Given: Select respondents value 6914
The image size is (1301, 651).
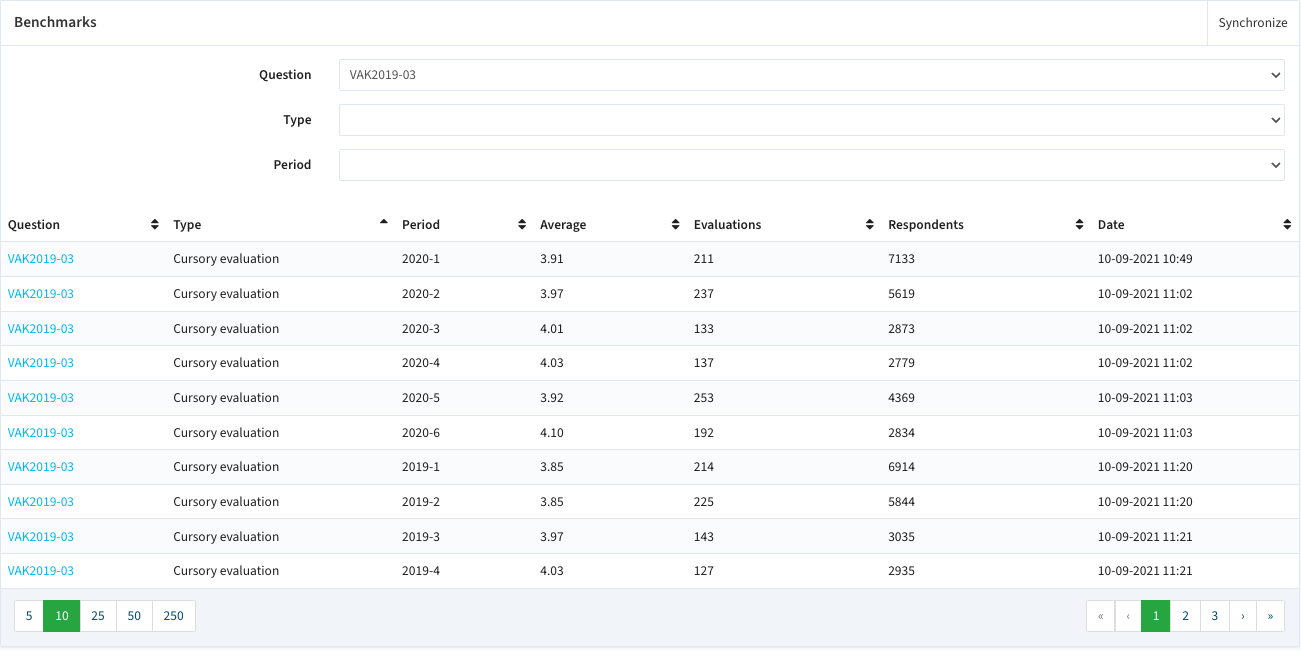Looking at the screenshot, I should point(902,467).
